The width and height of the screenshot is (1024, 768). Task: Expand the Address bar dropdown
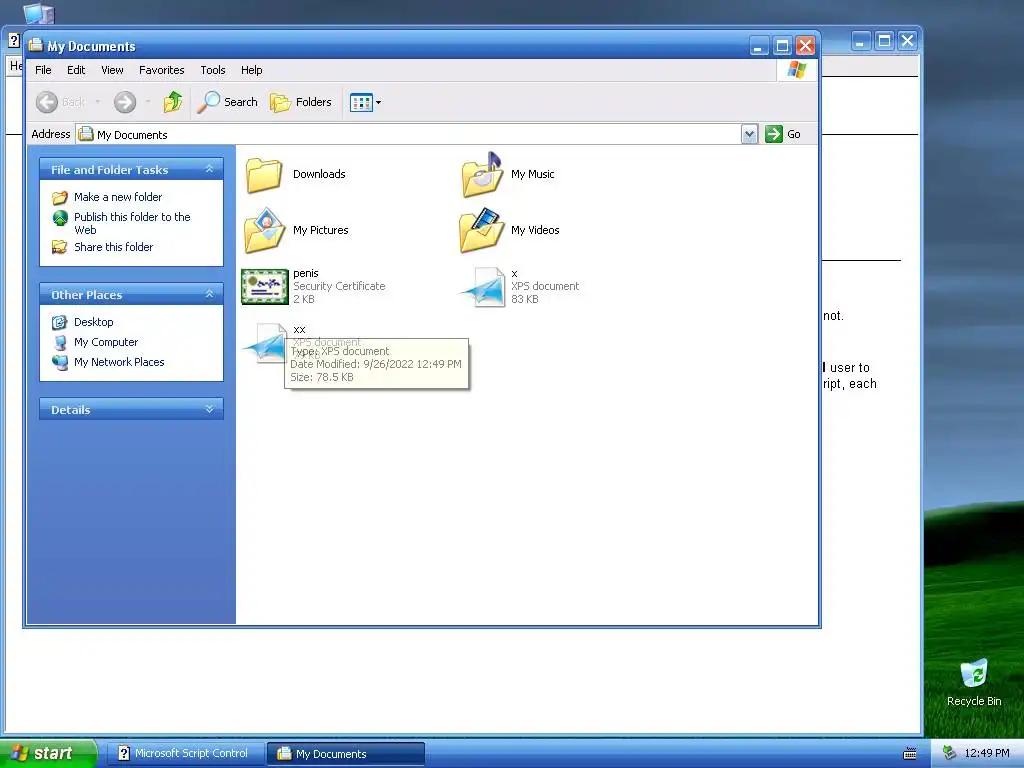point(749,134)
